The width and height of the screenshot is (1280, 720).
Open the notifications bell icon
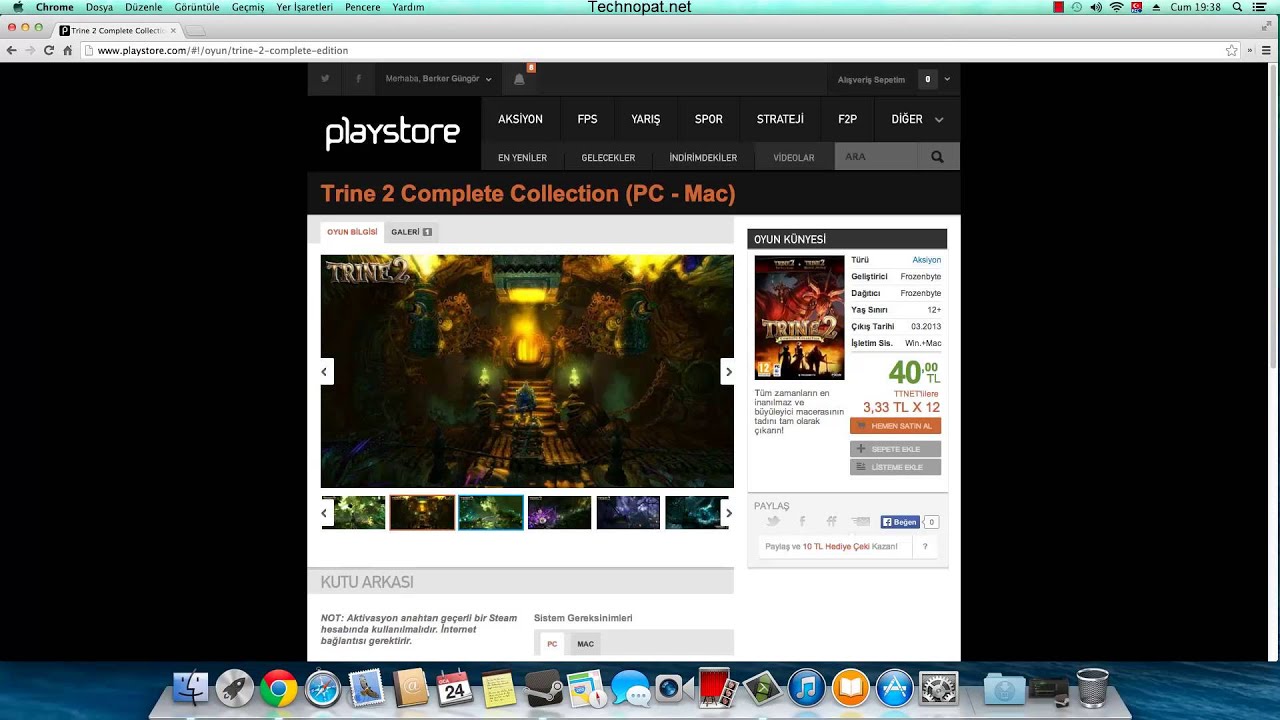519,79
